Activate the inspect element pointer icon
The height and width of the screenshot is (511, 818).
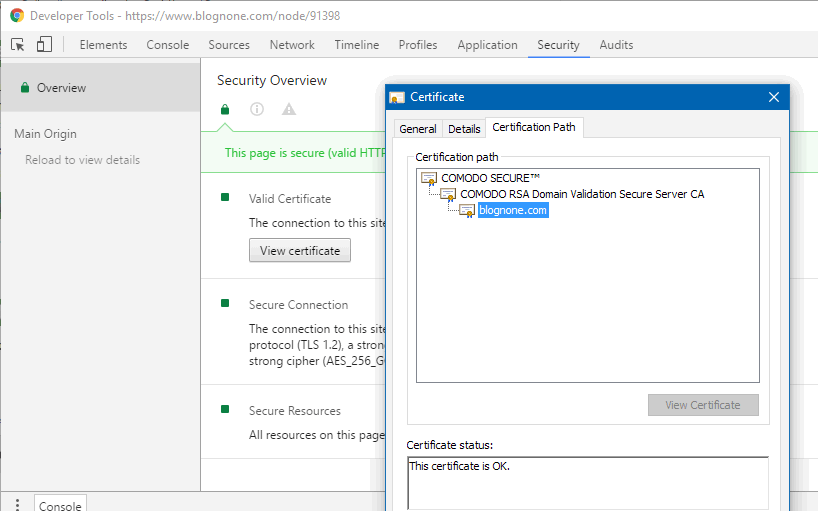(x=18, y=45)
